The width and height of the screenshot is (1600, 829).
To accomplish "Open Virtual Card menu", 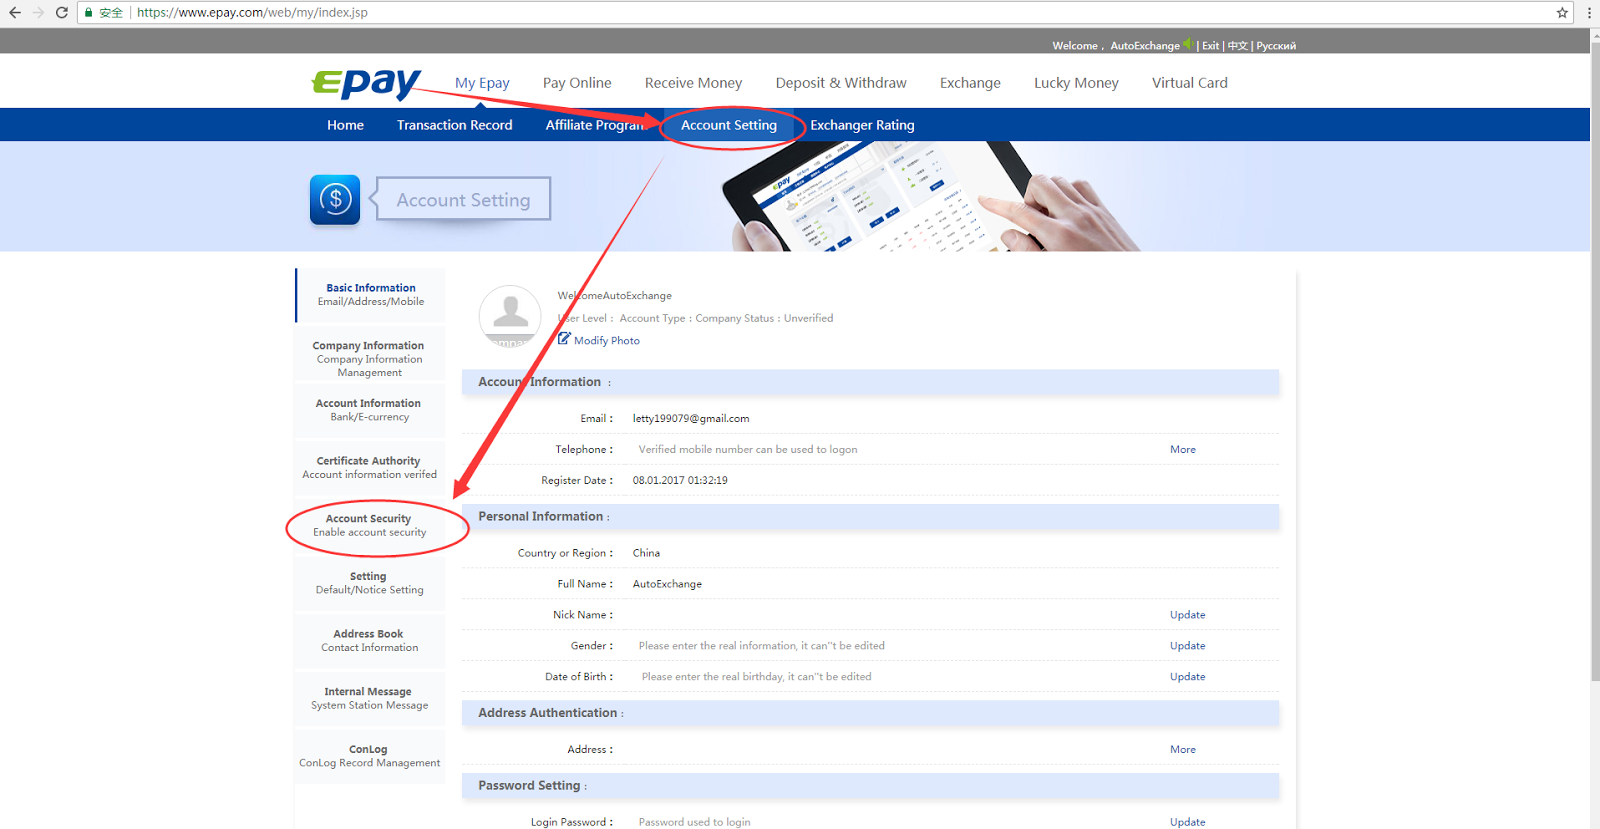I will [x=1190, y=83].
